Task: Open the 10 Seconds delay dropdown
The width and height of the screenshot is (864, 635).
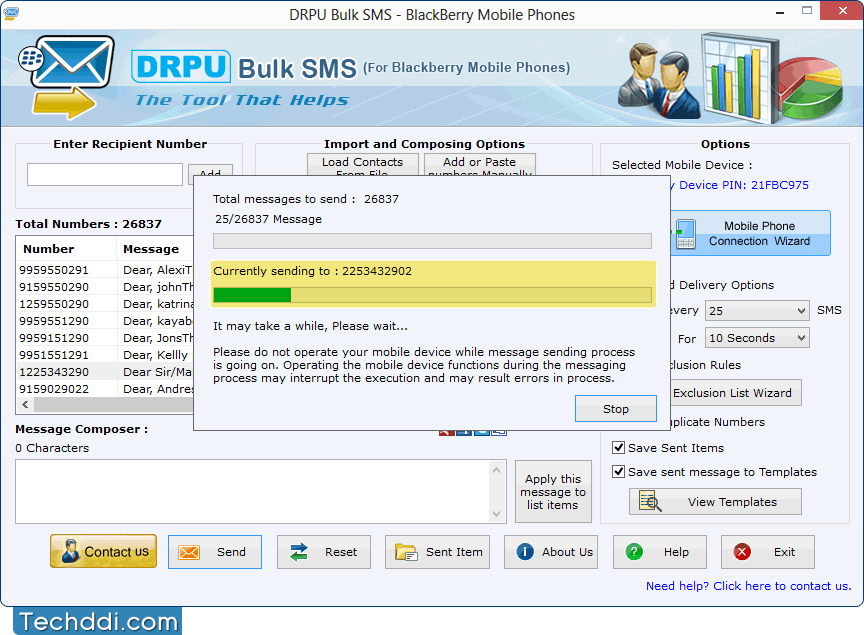Action: tap(757, 338)
